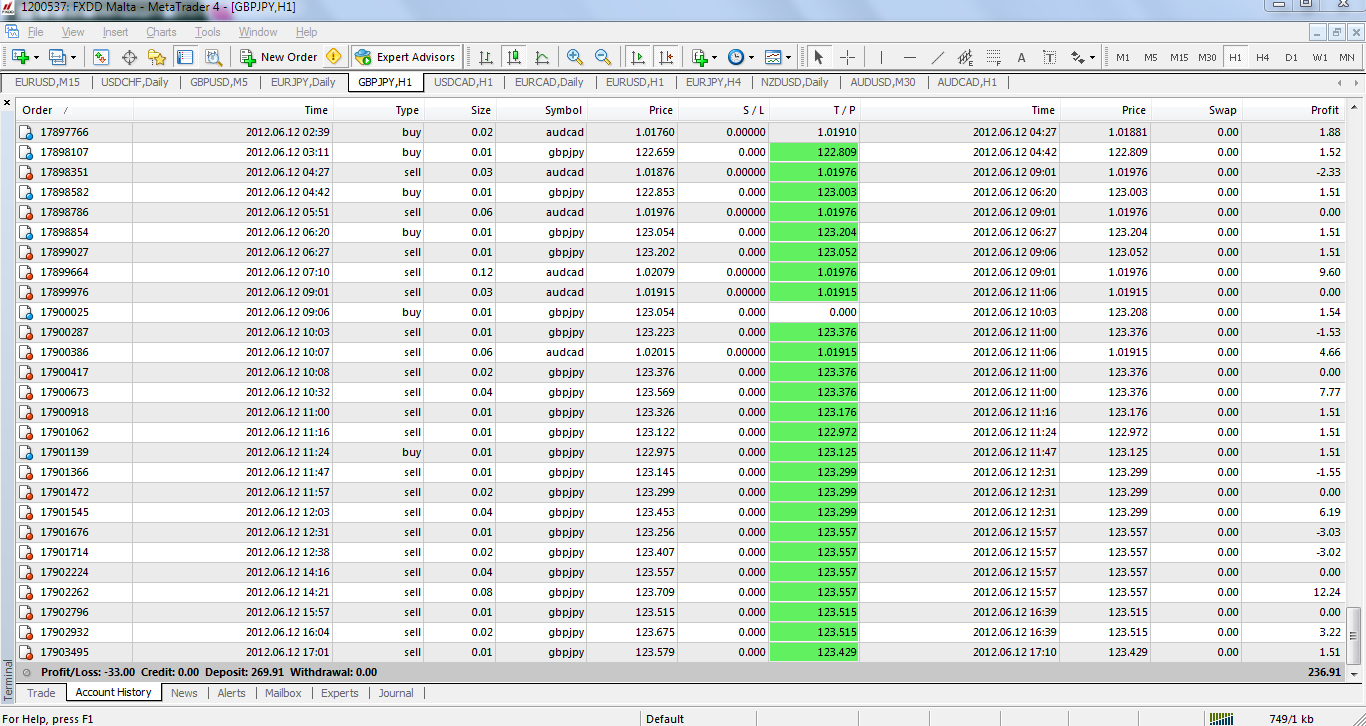Expand the Arrows tool dropdown arrow

click(1092, 57)
